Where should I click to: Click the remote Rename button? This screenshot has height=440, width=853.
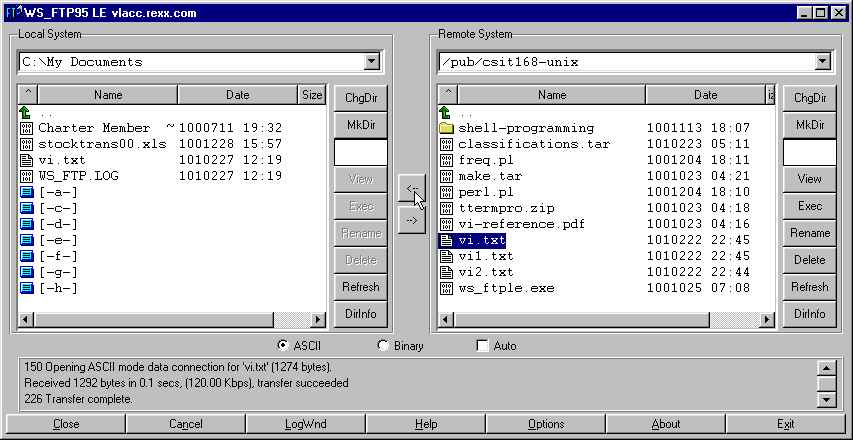pyautogui.click(x=809, y=233)
